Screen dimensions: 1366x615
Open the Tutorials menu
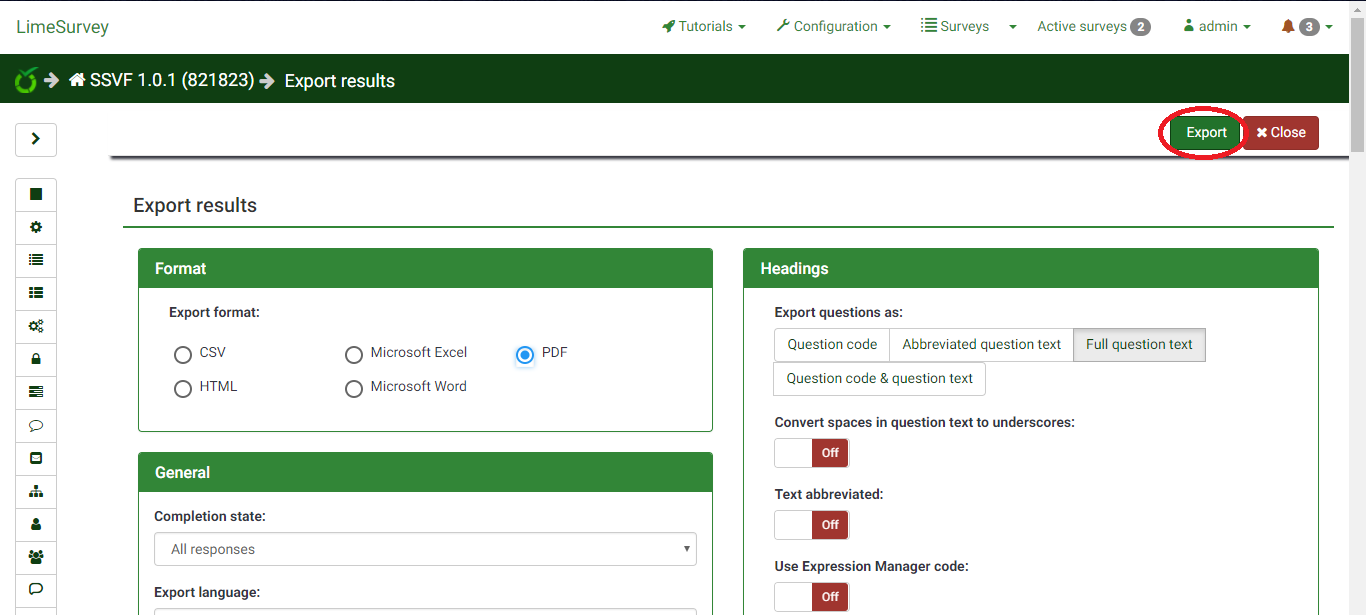[704, 27]
